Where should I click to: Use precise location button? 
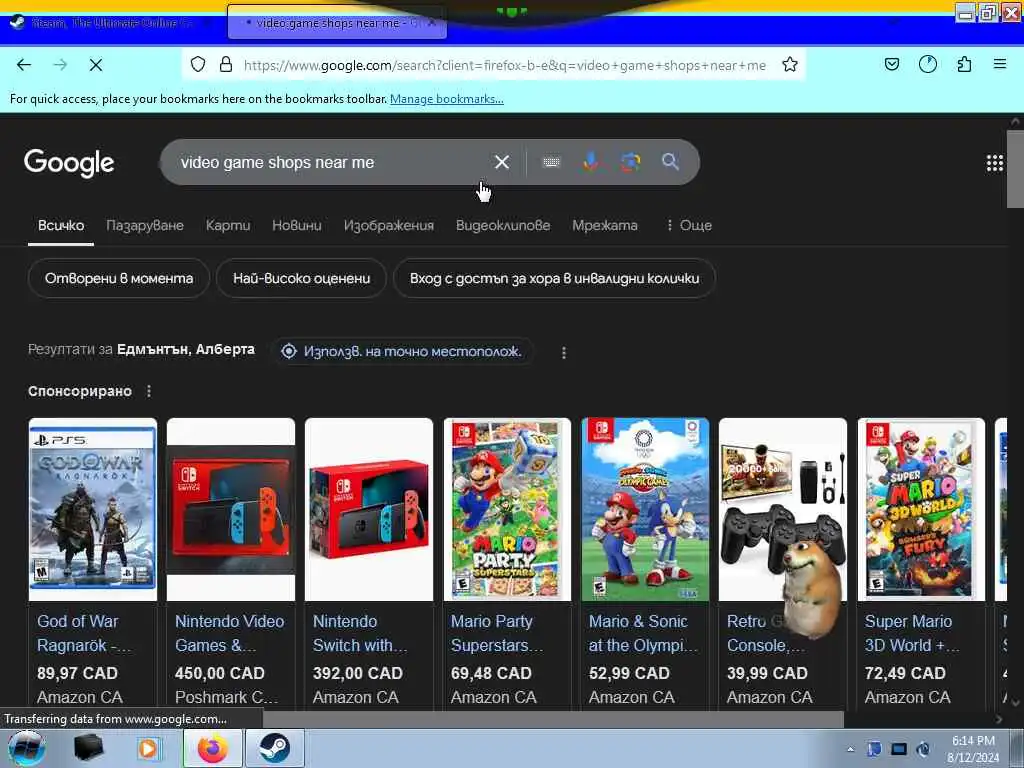(402, 351)
